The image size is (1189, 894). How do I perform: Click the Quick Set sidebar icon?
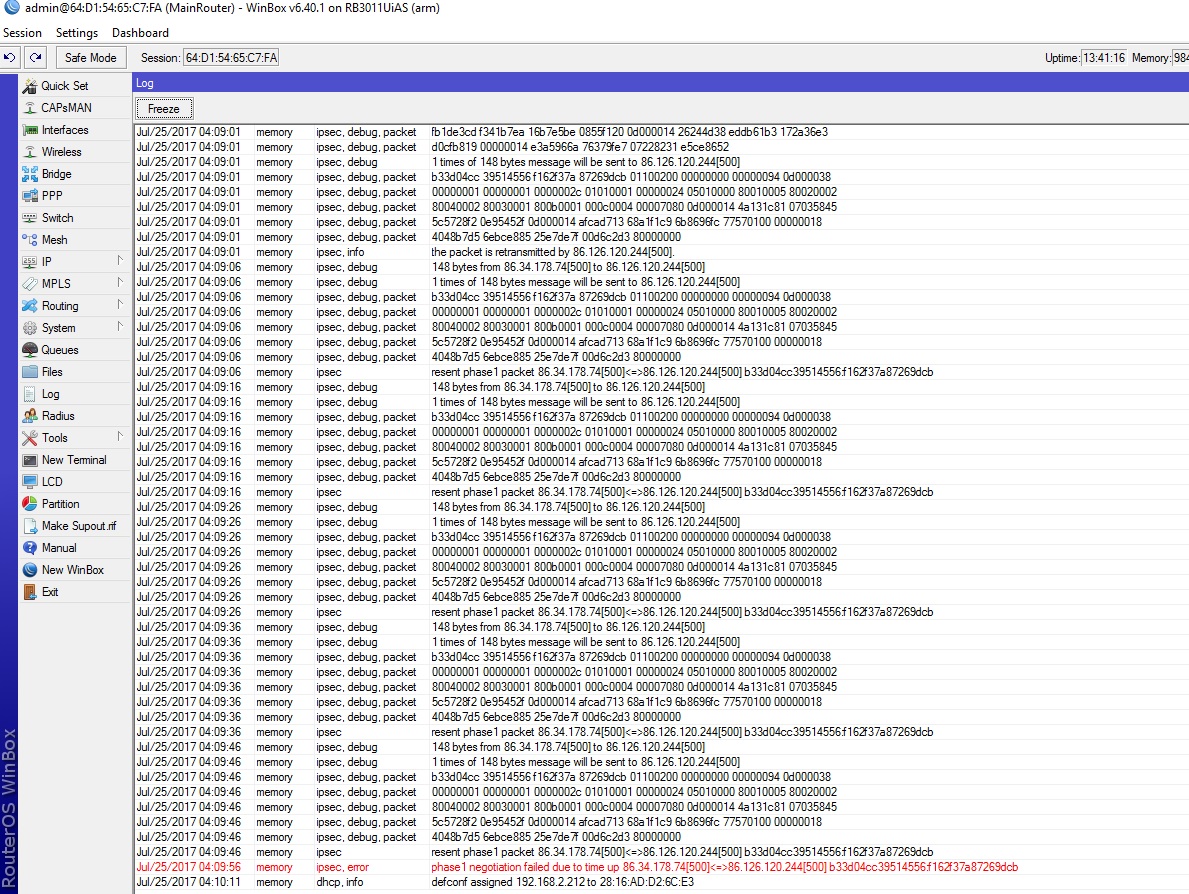click(30, 86)
